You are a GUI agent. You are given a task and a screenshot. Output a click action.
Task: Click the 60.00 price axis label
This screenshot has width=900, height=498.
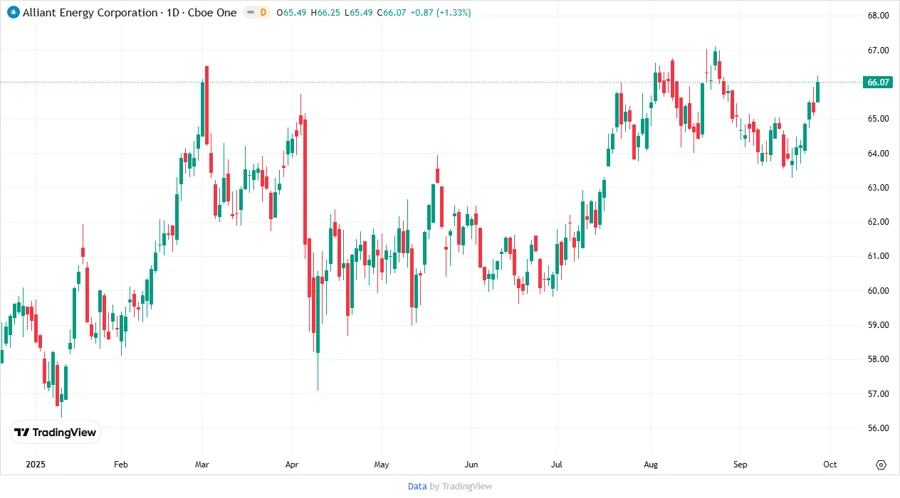click(x=878, y=290)
